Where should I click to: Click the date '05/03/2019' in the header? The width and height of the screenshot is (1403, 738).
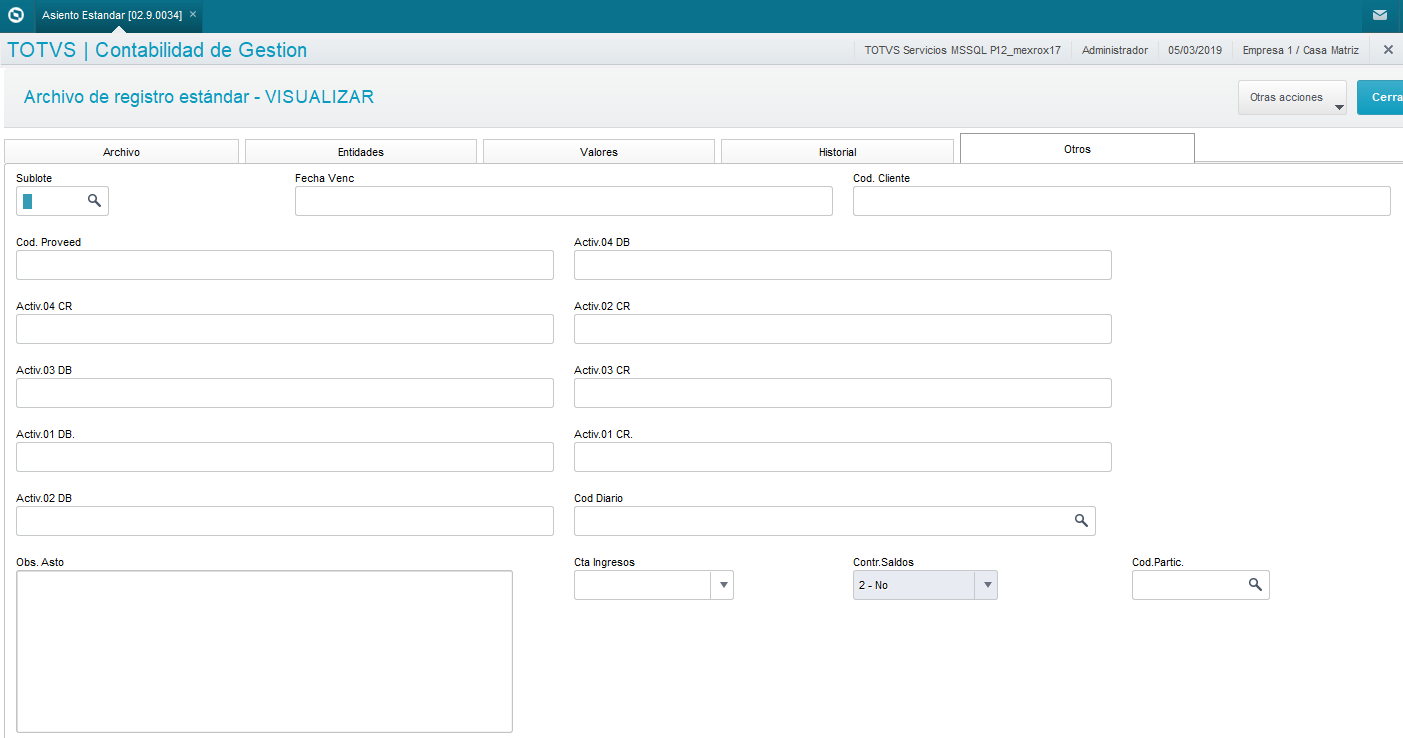click(x=1195, y=50)
